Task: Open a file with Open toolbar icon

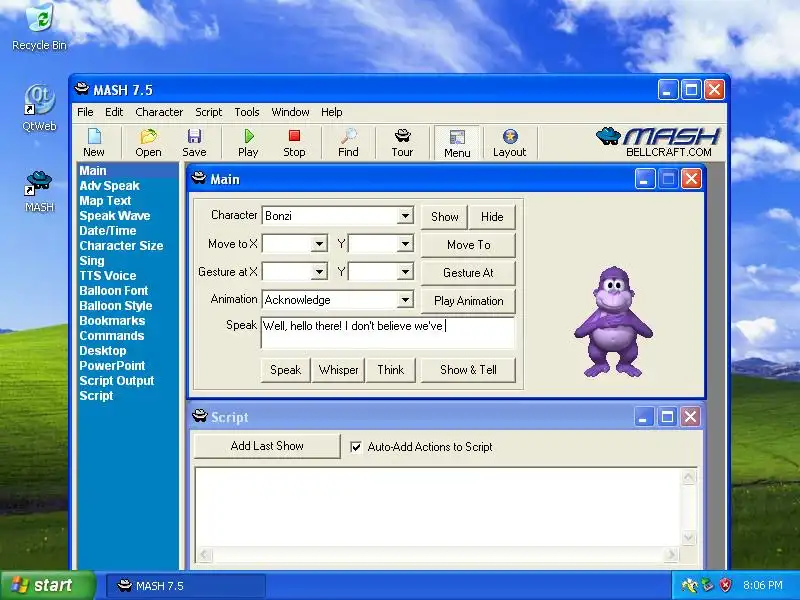Action: coord(148,142)
